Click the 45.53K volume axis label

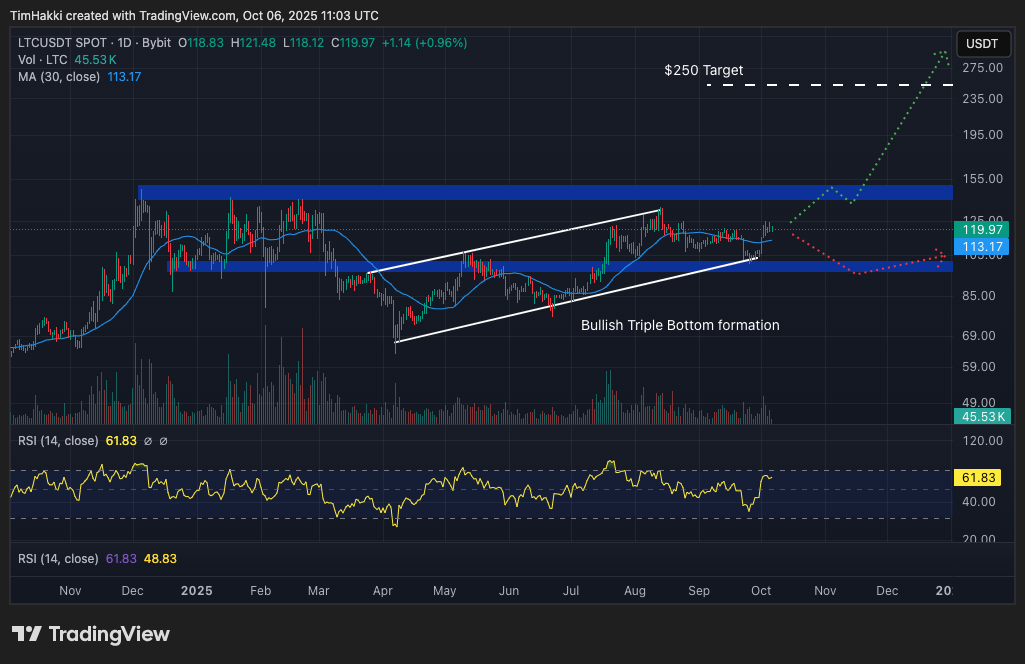pyautogui.click(x=982, y=415)
